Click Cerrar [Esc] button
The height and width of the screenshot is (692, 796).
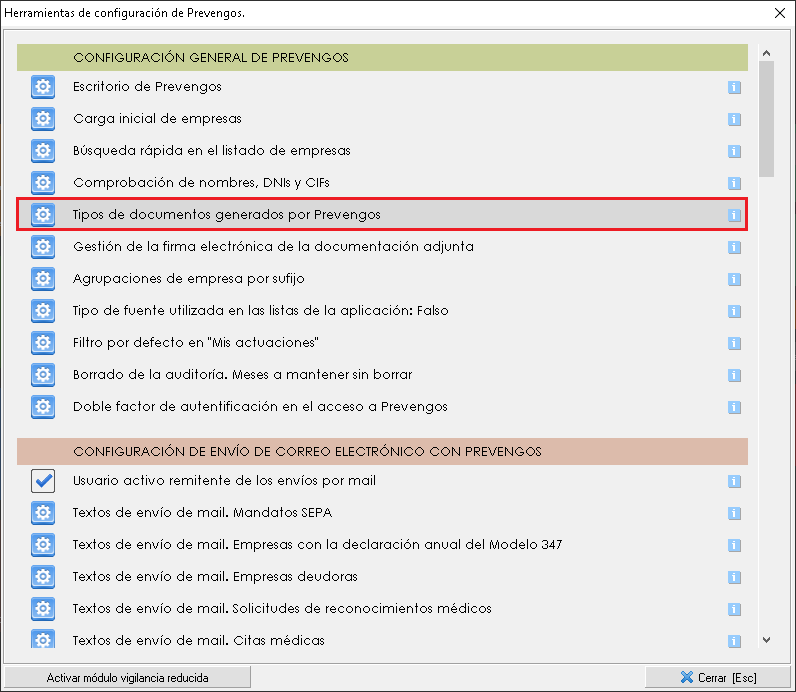[718, 678]
